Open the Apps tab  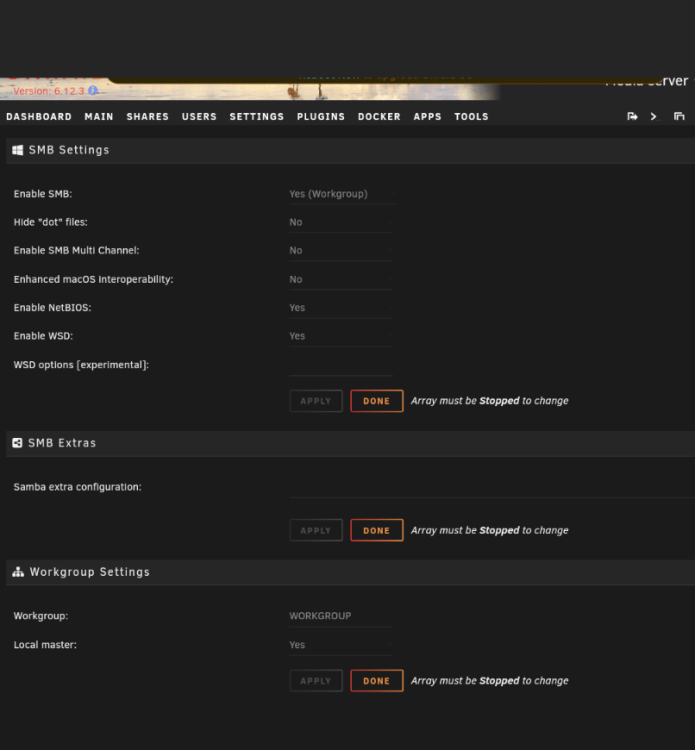click(x=428, y=117)
